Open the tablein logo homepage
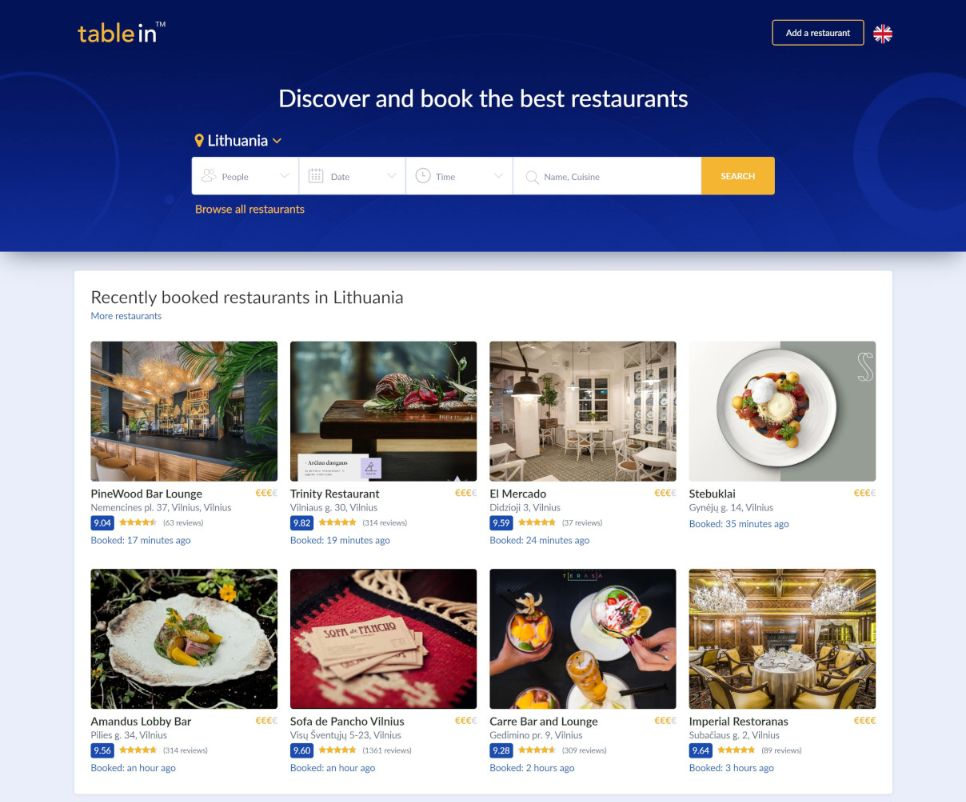The image size is (966, 802). tap(121, 33)
